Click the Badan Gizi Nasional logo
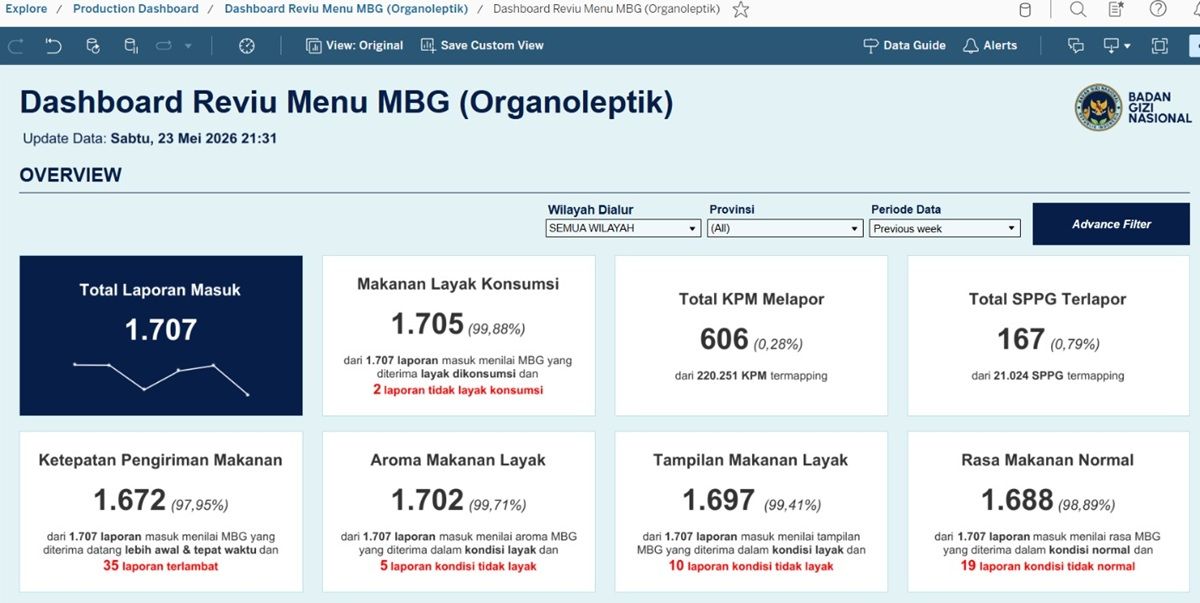The width and height of the screenshot is (1200, 603). (x=1133, y=107)
